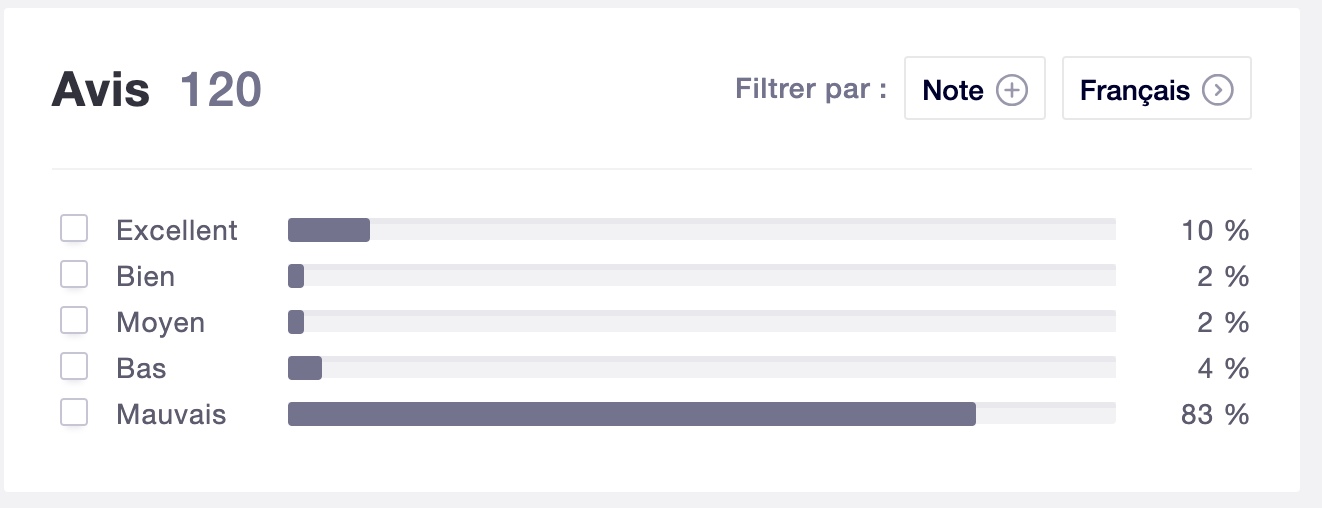Click the Bien label text
Screen dimensions: 1322x508
(x=145, y=277)
